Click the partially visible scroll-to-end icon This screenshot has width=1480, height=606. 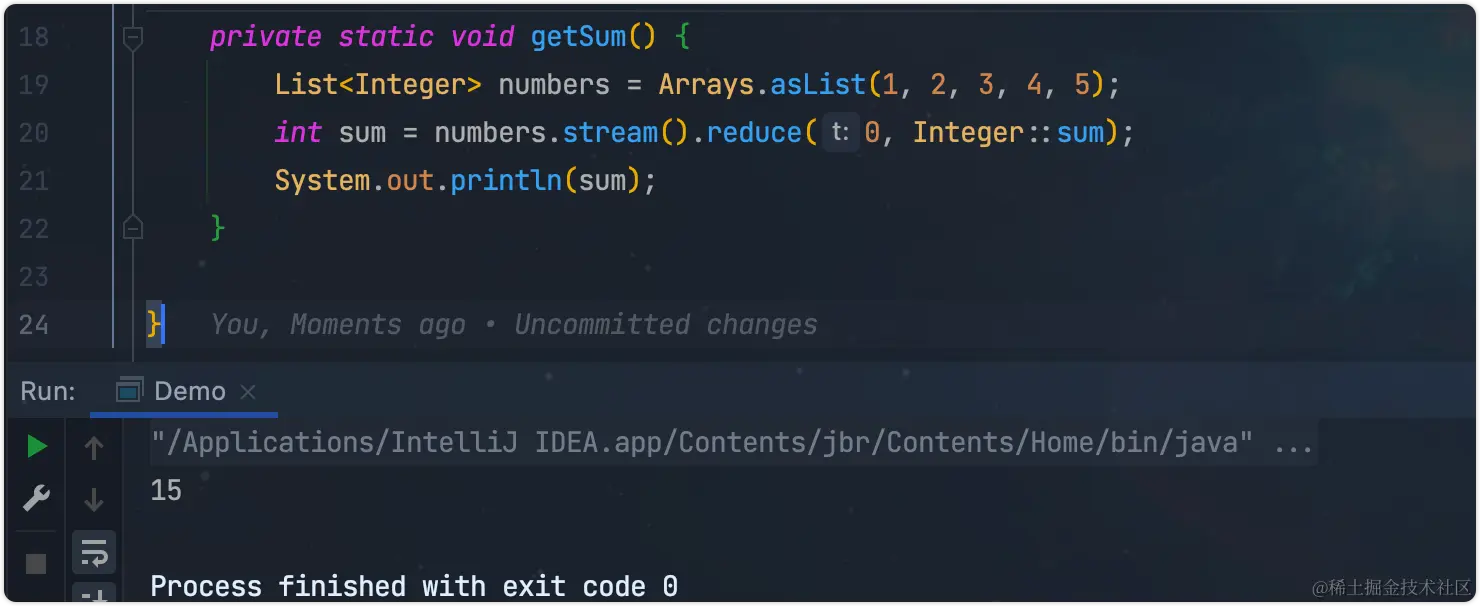click(x=94, y=595)
